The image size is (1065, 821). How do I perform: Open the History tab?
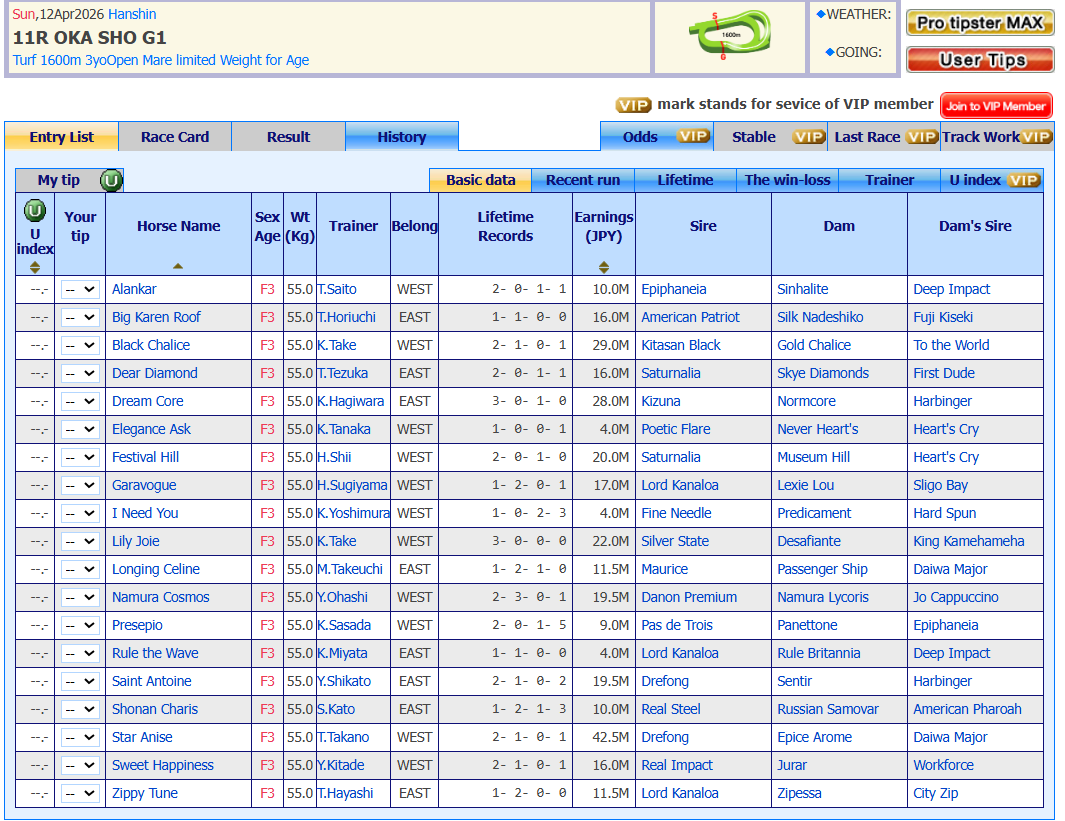[x=402, y=136]
